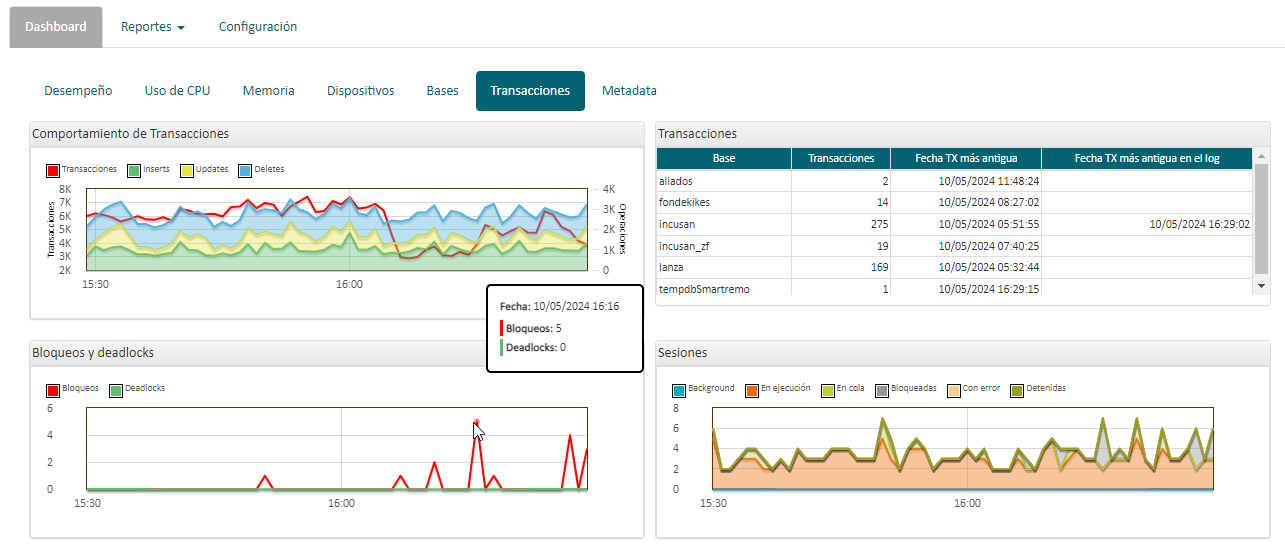The image size is (1285, 553).
Task: Click the table scrollbar down arrow
Action: (1261, 286)
